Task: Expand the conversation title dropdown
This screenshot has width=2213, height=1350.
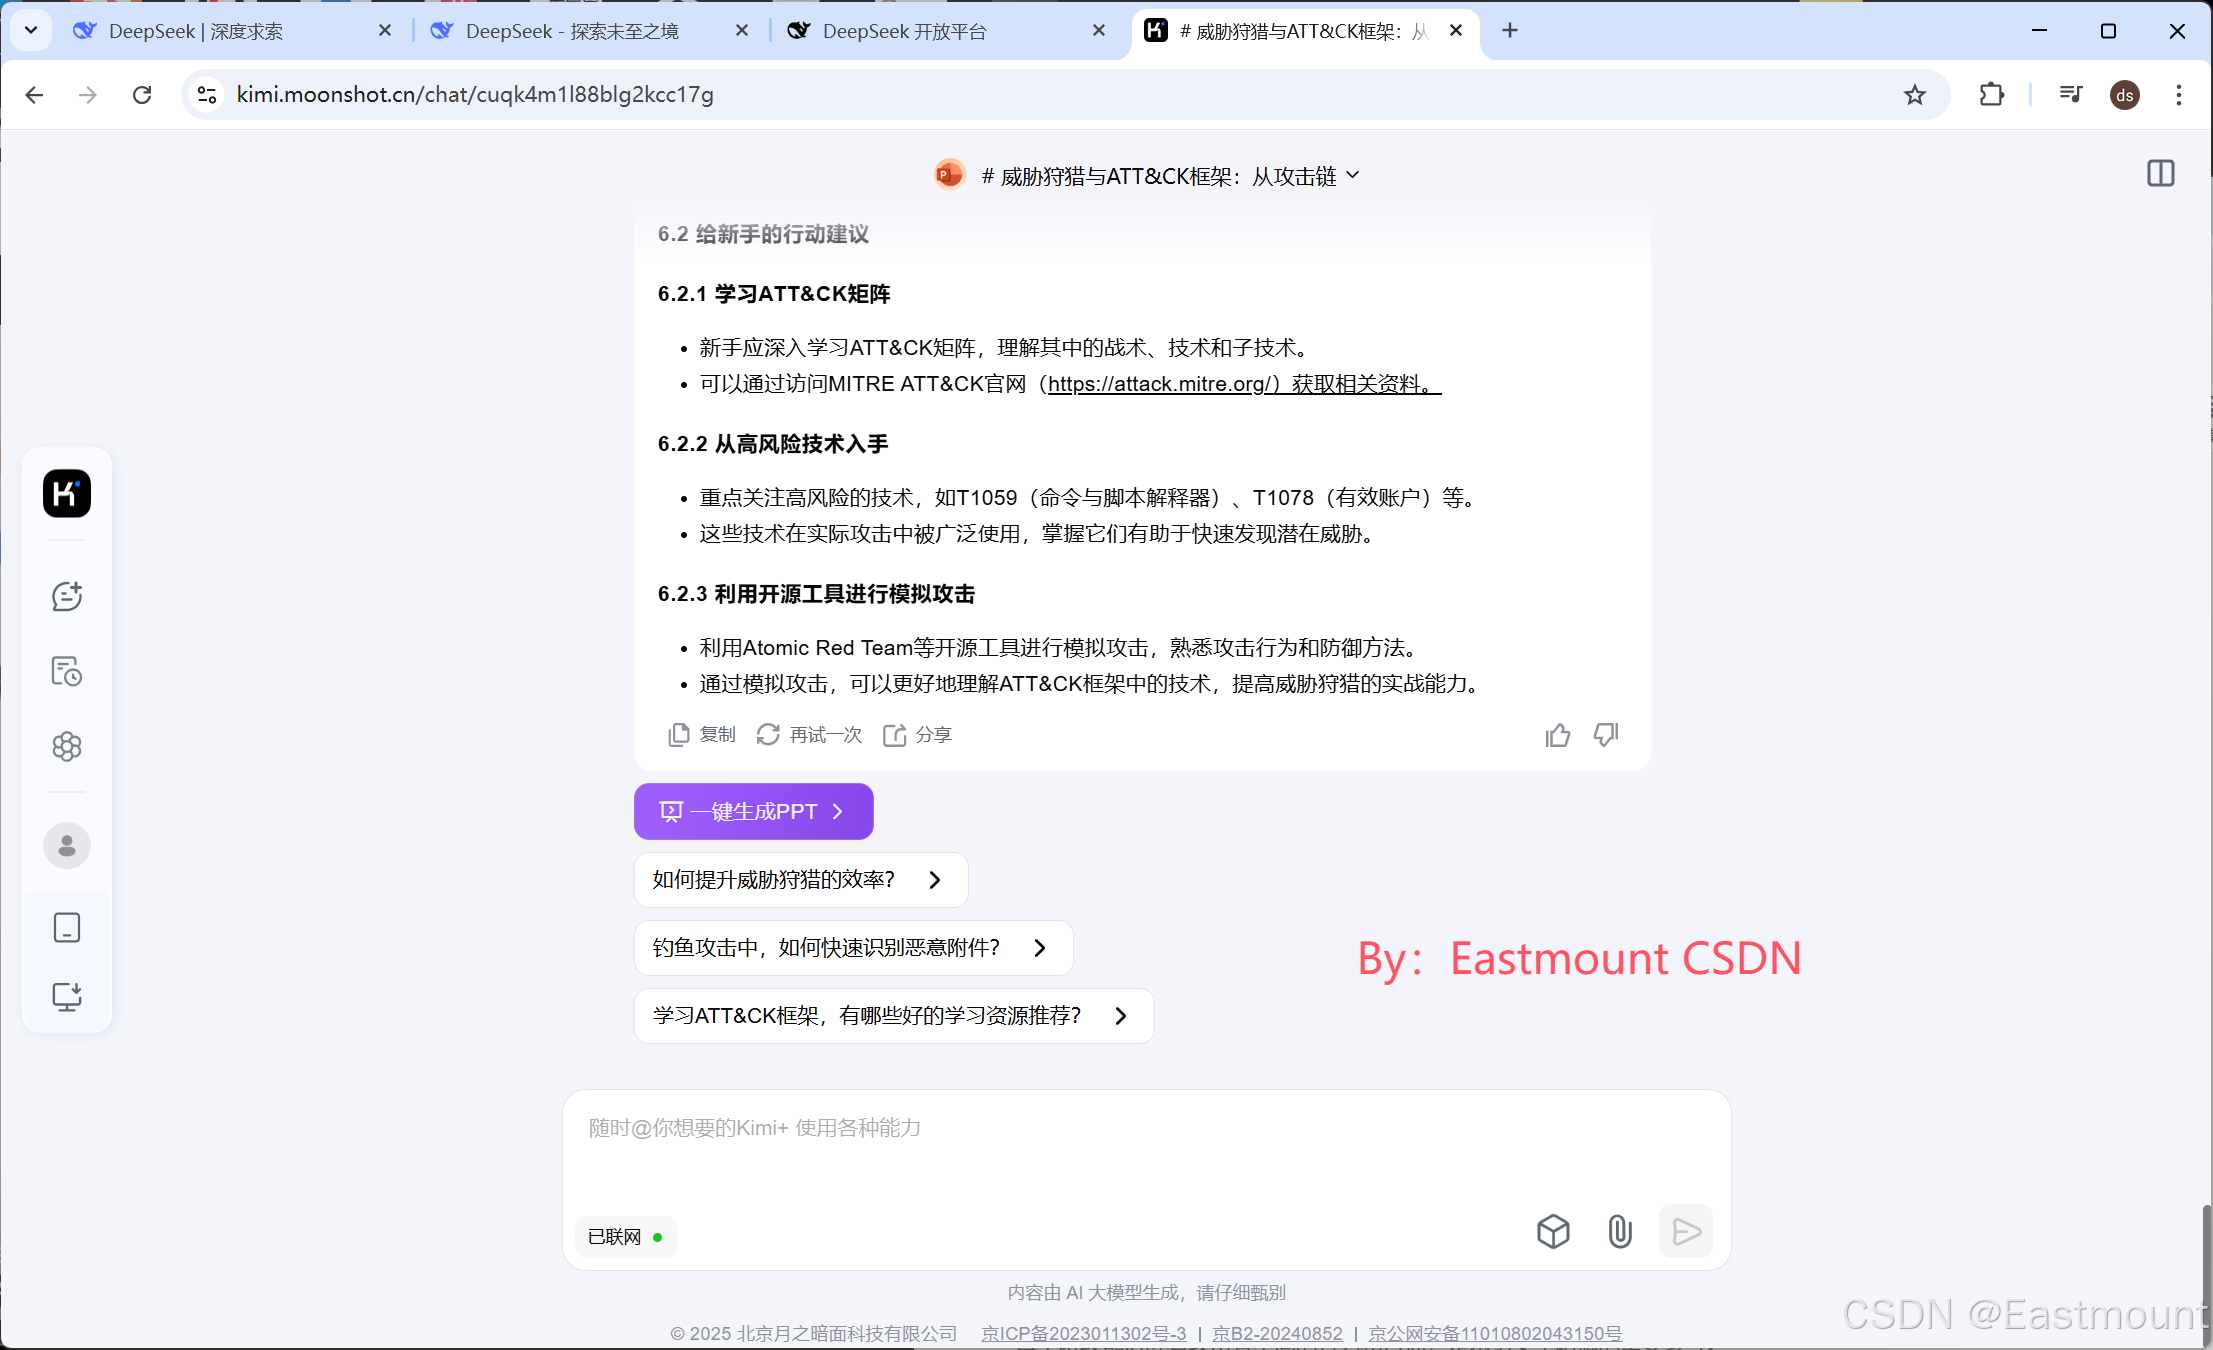Action: pyautogui.click(x=1353, y=175)
